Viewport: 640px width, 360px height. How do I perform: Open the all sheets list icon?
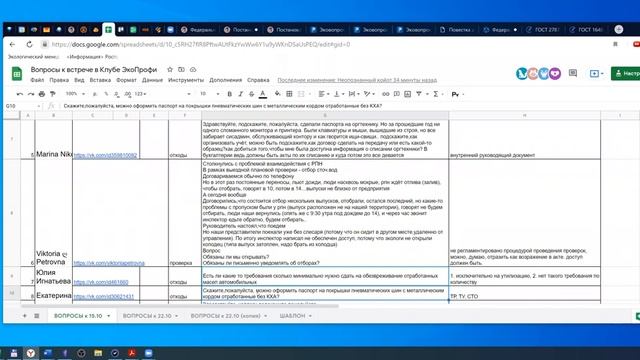(36, 316)
